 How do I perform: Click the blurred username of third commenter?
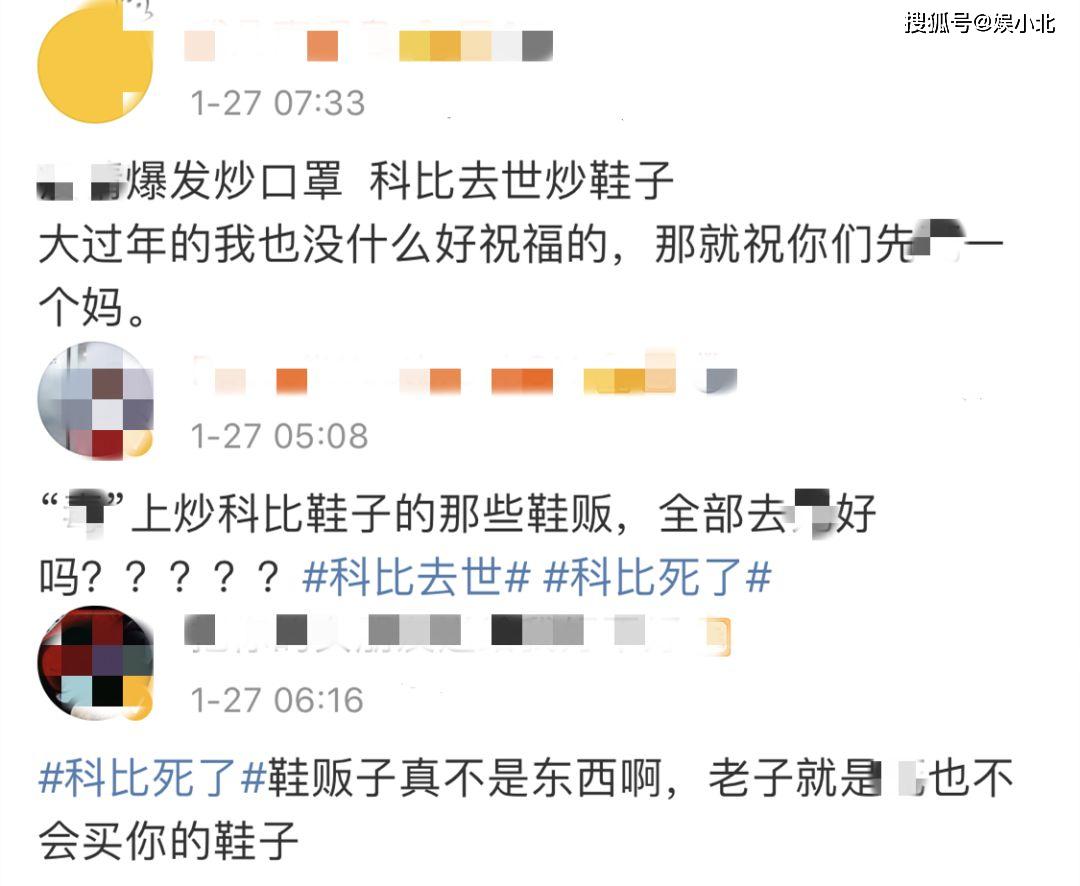pos(457,632)
